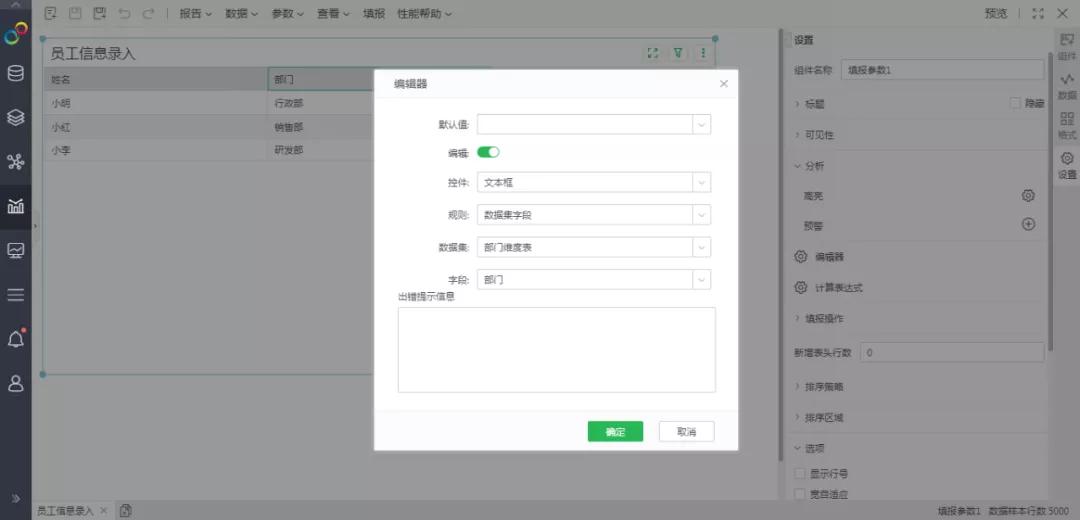Open the notifications bell icon
Screen dimensions: 1080x520
15,339
